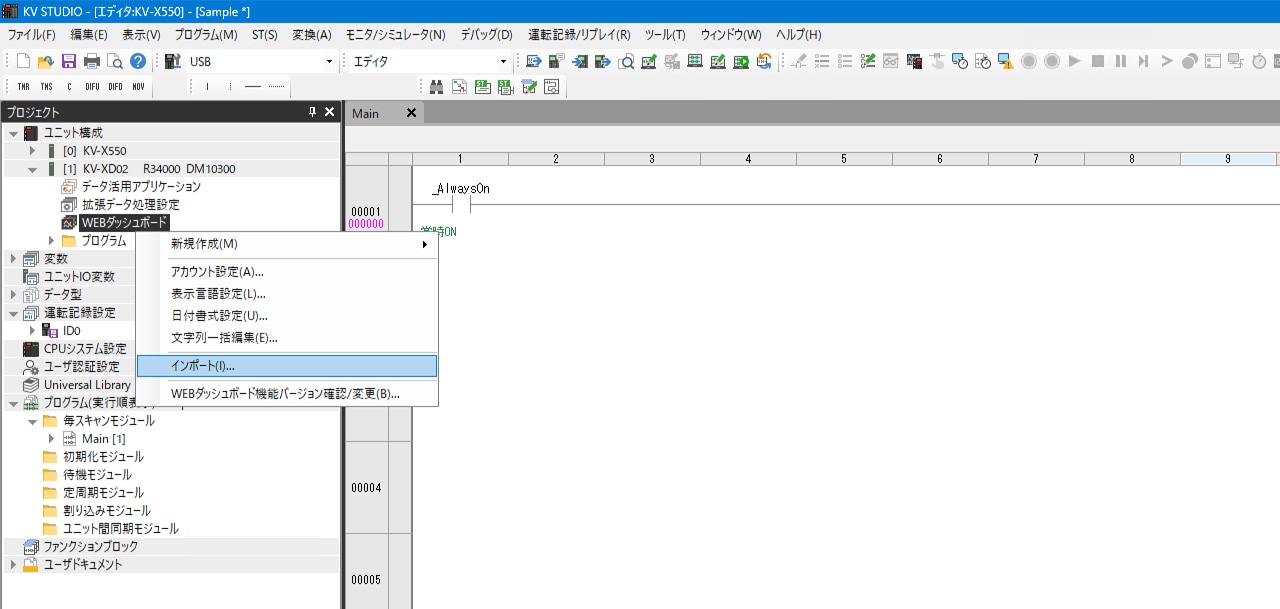1280x609 pixels.
Task: Click the Print icon in toolbar
Action: (x=92, y=61)
